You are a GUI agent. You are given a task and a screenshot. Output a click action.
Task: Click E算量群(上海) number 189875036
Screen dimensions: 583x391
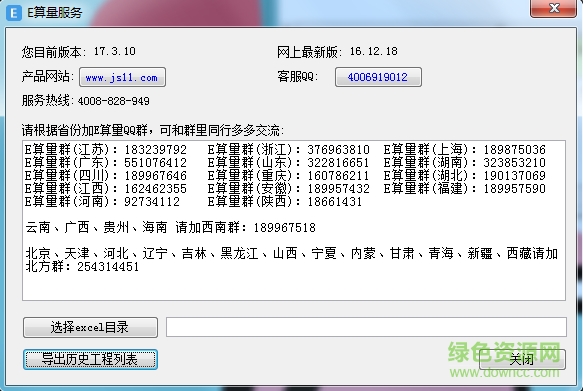(x=515, y=150)
